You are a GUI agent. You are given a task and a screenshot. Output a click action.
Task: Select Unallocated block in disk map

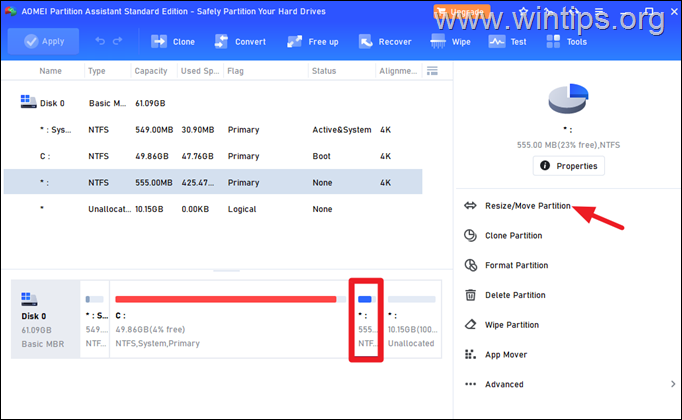coord(412,319)
